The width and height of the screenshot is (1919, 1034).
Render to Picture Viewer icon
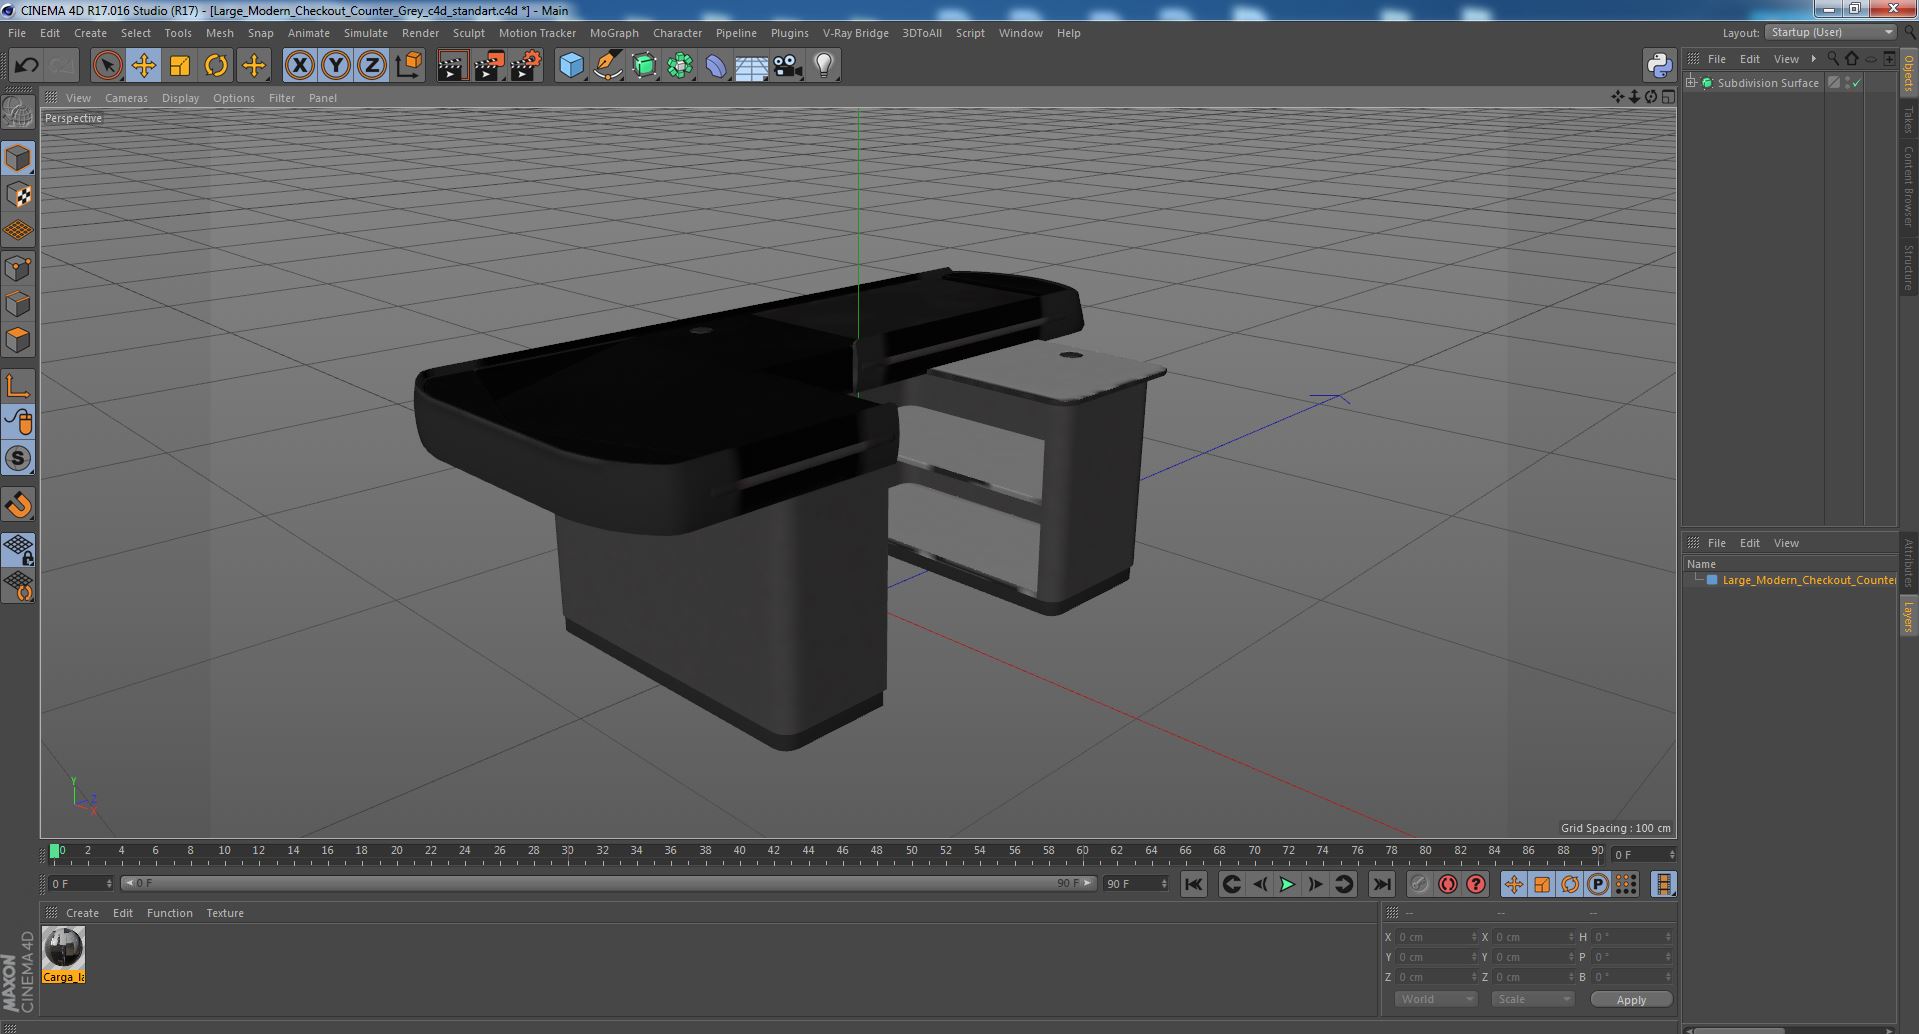489,66
